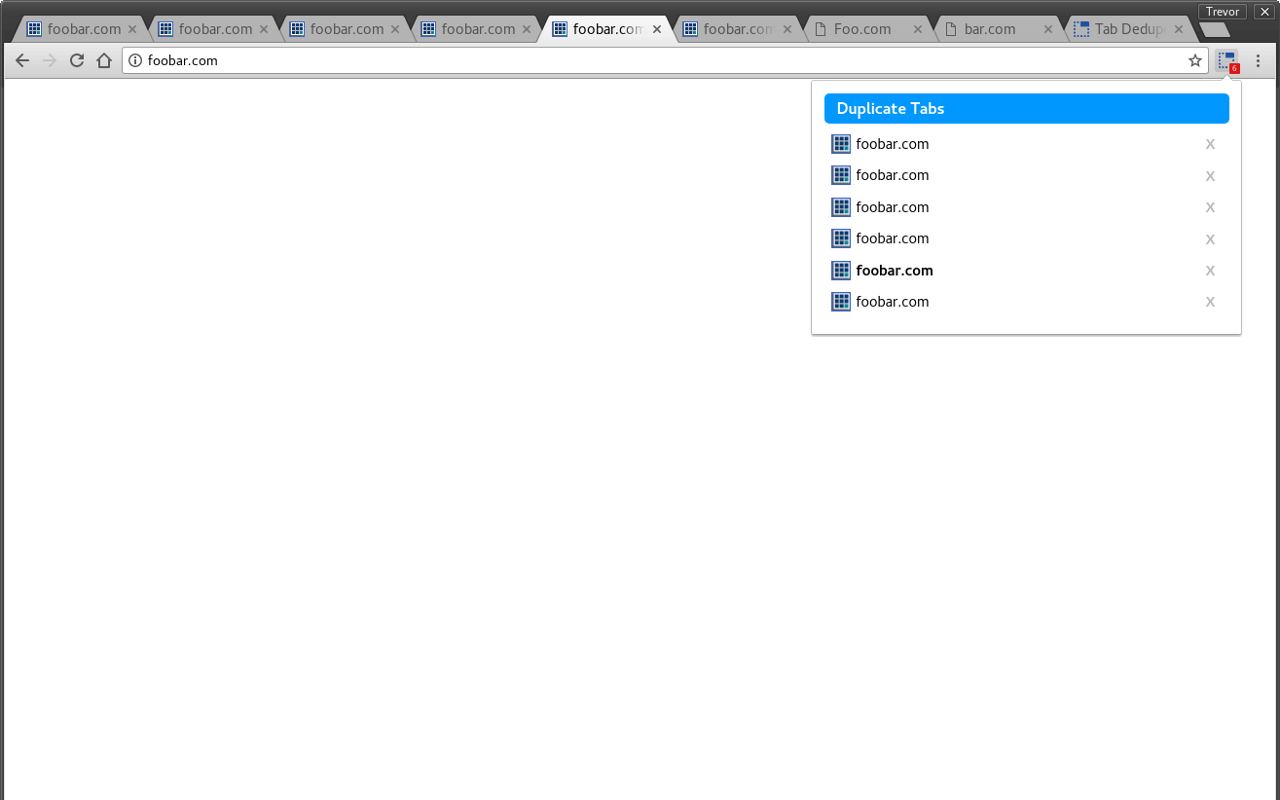Click the Duplicate Tabs header
The width and height of the screenshot is (1280, 800).
[1026, 108]
